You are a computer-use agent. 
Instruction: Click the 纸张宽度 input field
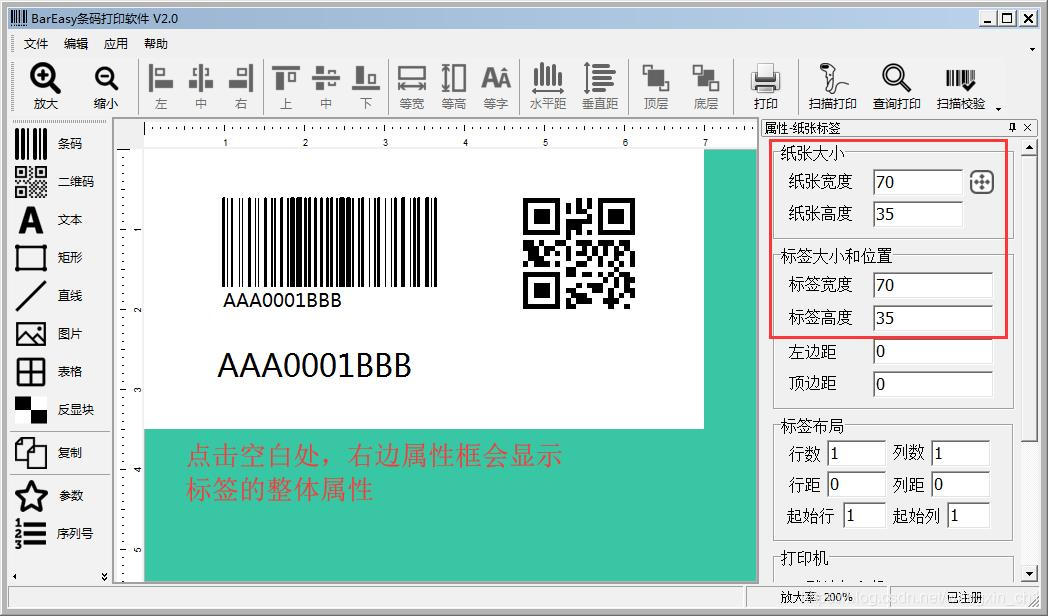(x=918, y=182)
